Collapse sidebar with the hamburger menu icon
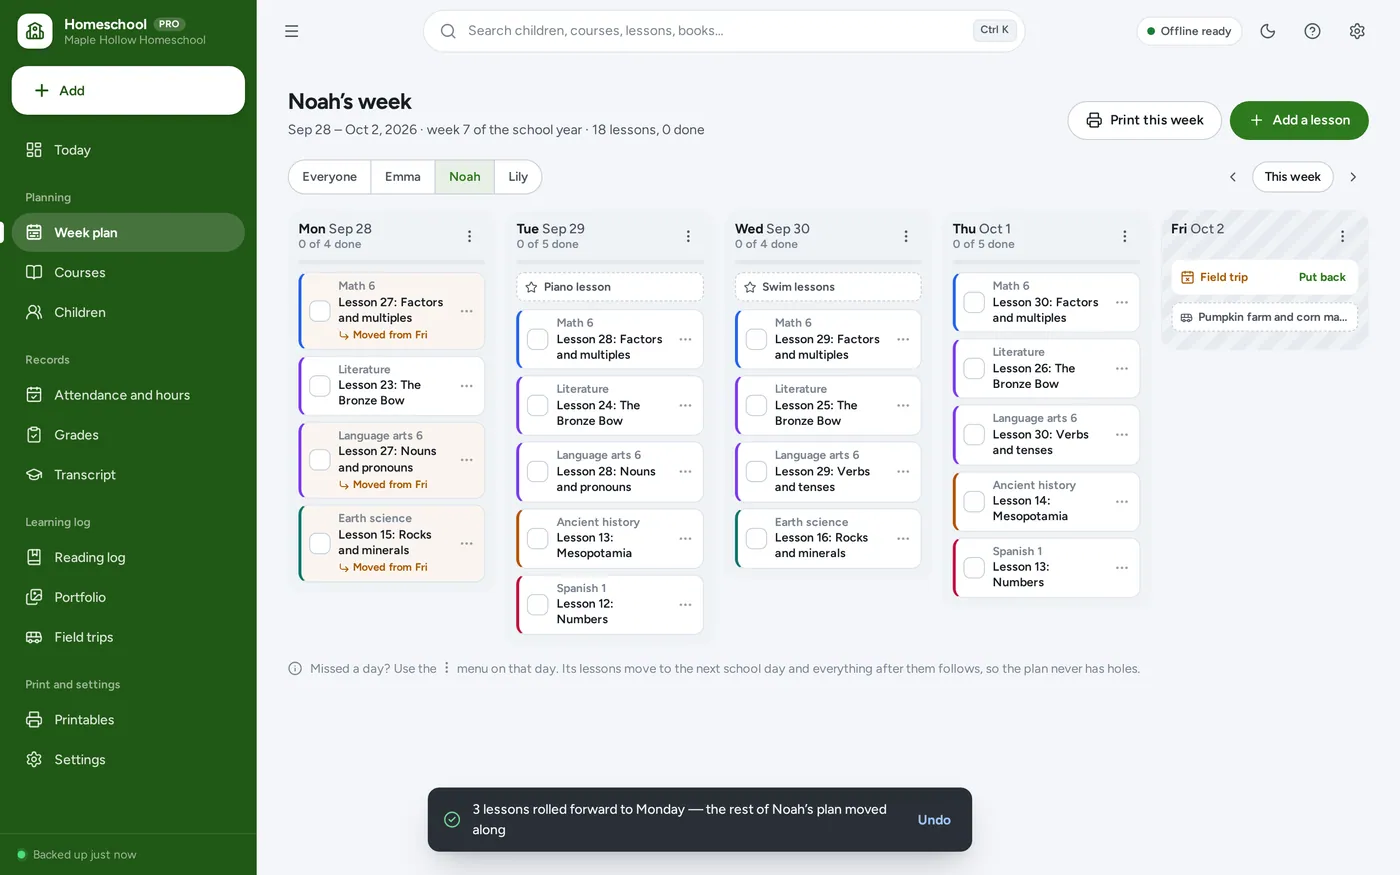 292,31
